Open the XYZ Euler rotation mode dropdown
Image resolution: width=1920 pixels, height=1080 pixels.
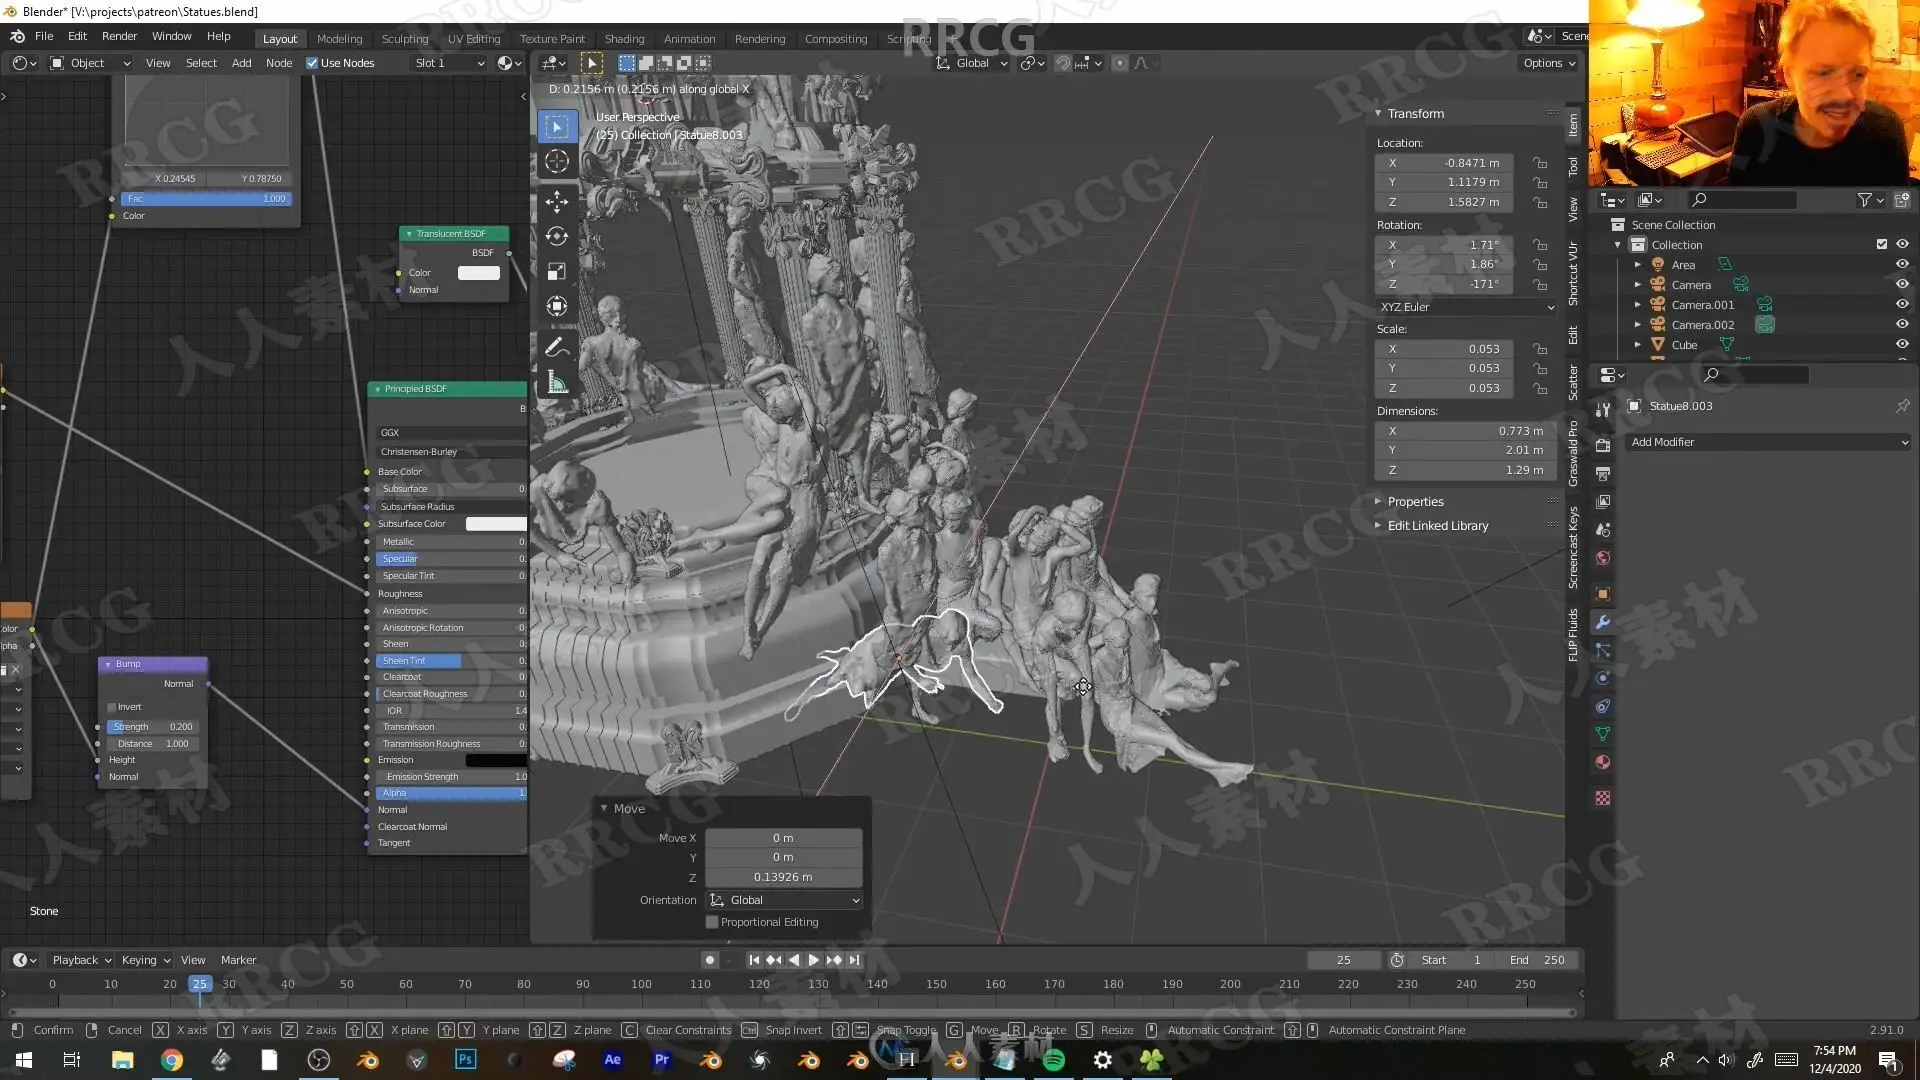coord(1466,307)
